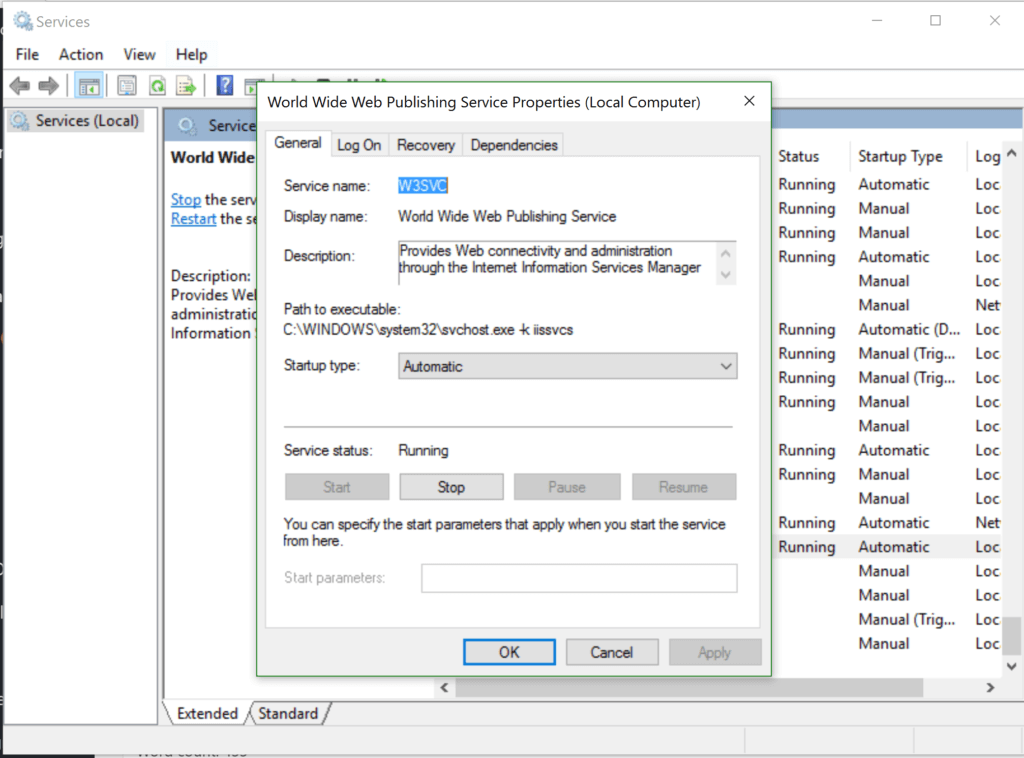This screenshot has width=1024, height=758.
Task: Click the horizontal scrollbar right arrow
Action: [x=991, y=687]
